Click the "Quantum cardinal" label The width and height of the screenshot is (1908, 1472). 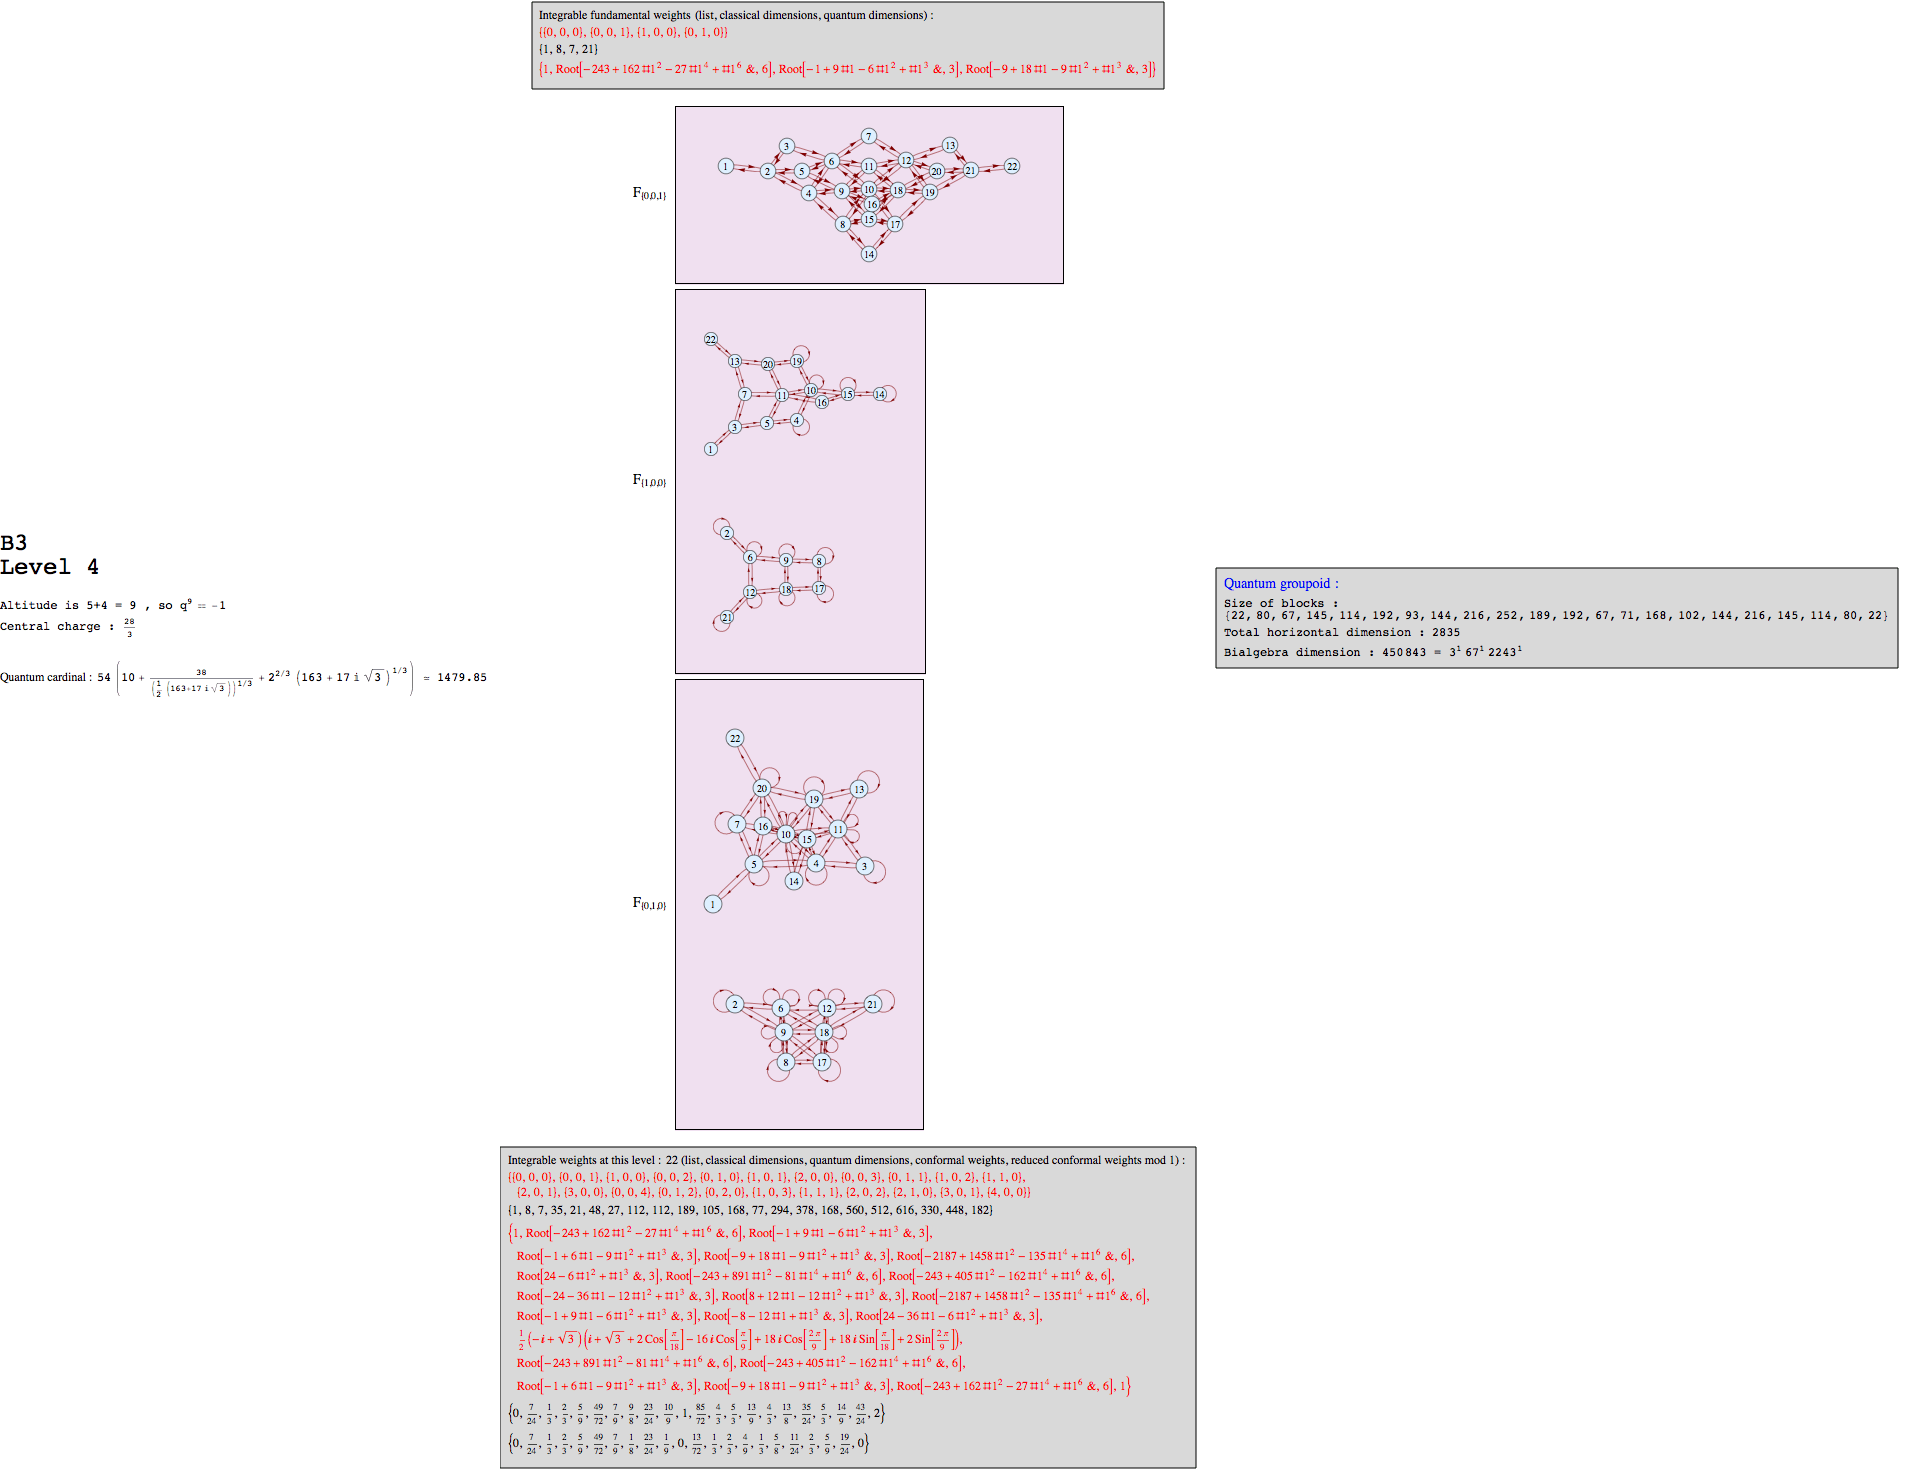[x=45, y=677]
